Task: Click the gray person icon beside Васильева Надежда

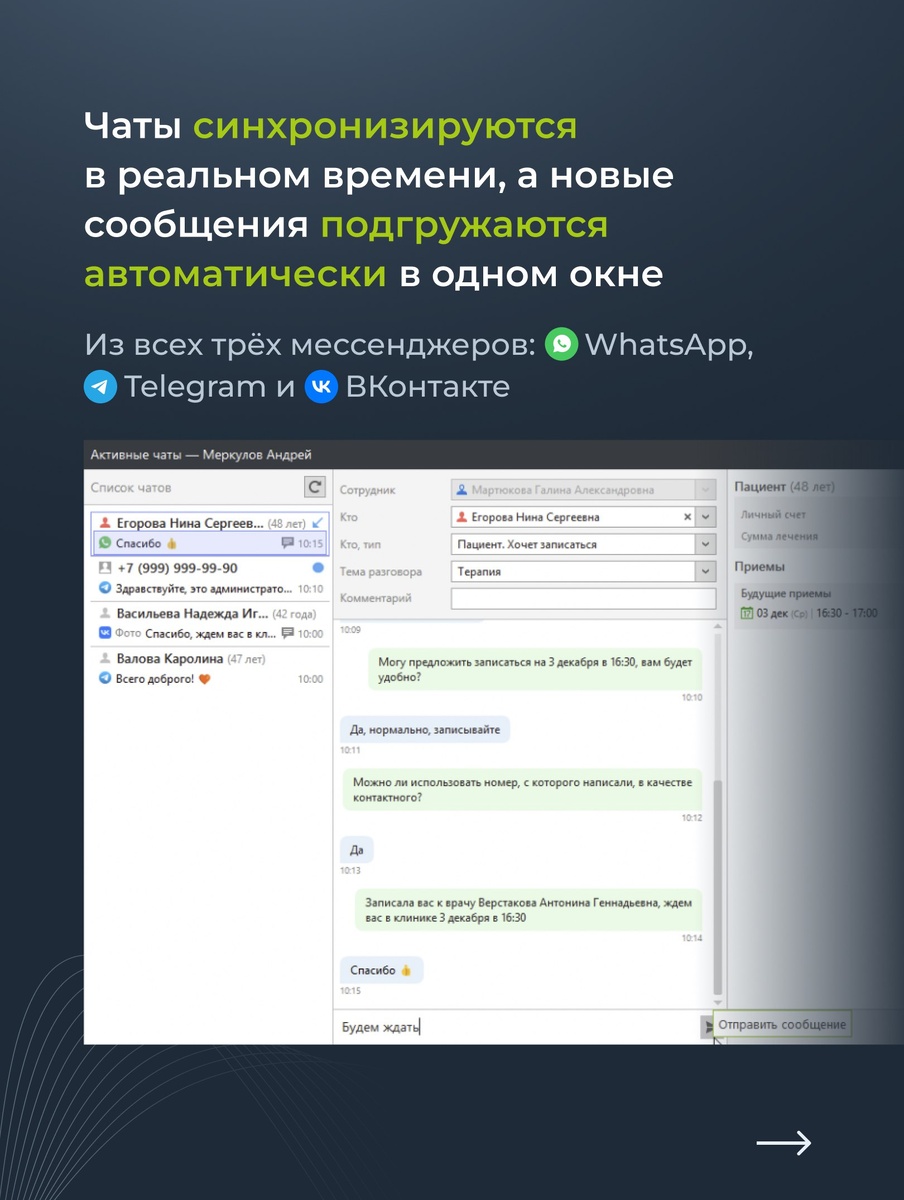Action: point(105,613)
